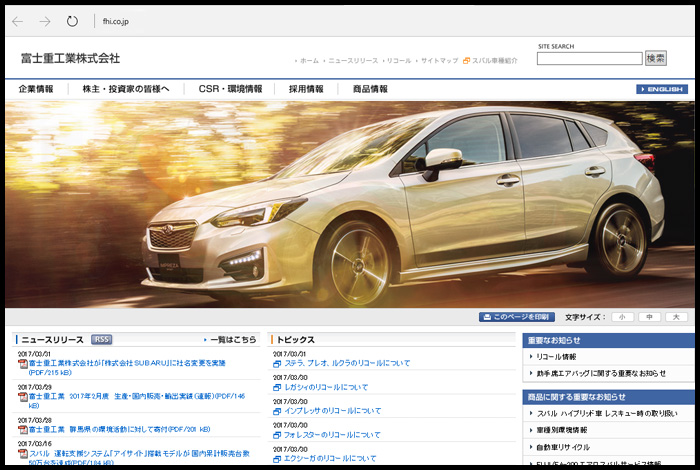The height and width of the screenshot is (470, 700).
Task: Open the 2017年2月度 生産・国内販売 release
Action: pyautogui.click(x=137, y=401)
